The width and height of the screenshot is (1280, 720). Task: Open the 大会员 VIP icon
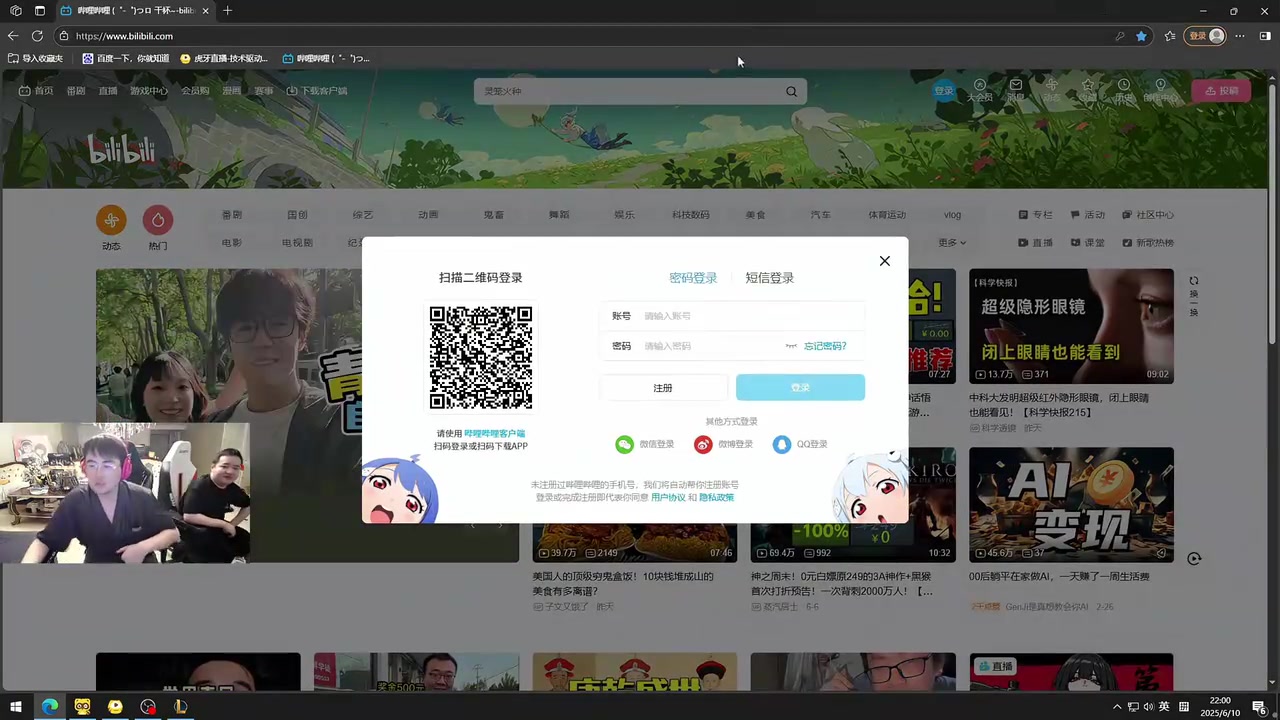pos(980,88)
